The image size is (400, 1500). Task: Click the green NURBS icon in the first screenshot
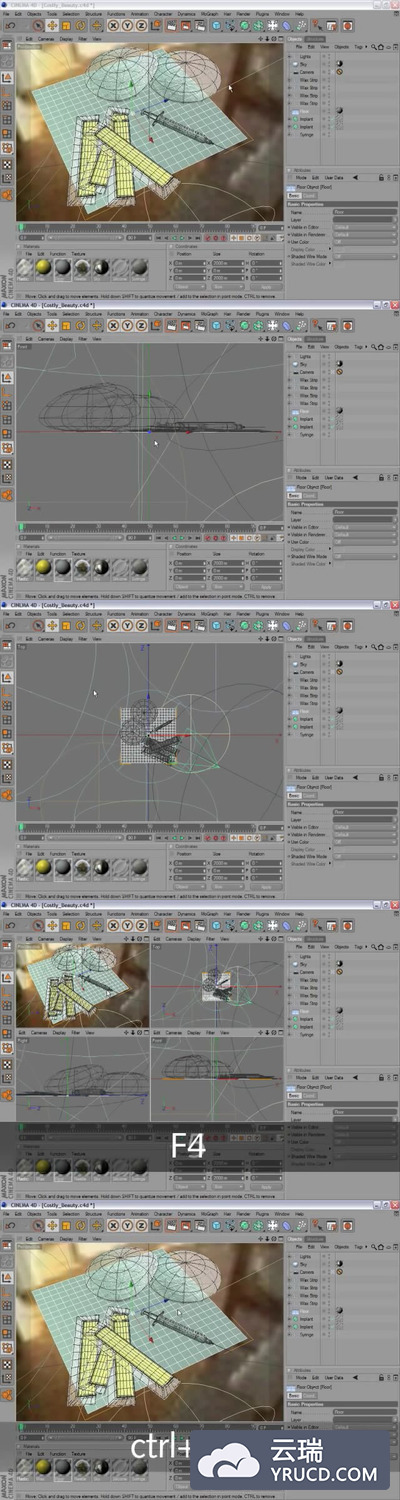click(x=245, y=25)
